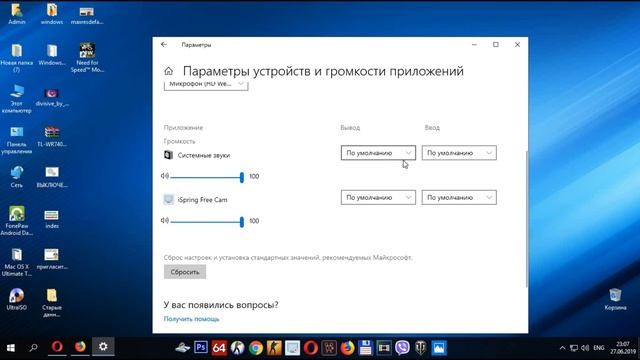The image size is (640, 360).
Task: Show hidden system tray icons
Action: [x=562, y=348]
